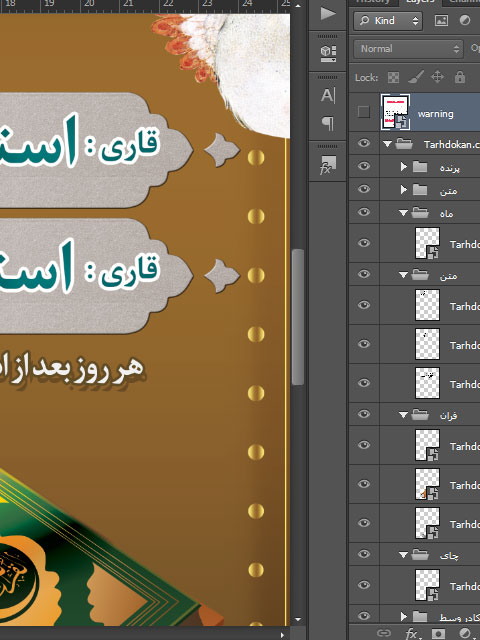Filter layers by pixel layers icon
Image resolution: width=480 pixels, height=640 pixels.
[x=441, y=20]
